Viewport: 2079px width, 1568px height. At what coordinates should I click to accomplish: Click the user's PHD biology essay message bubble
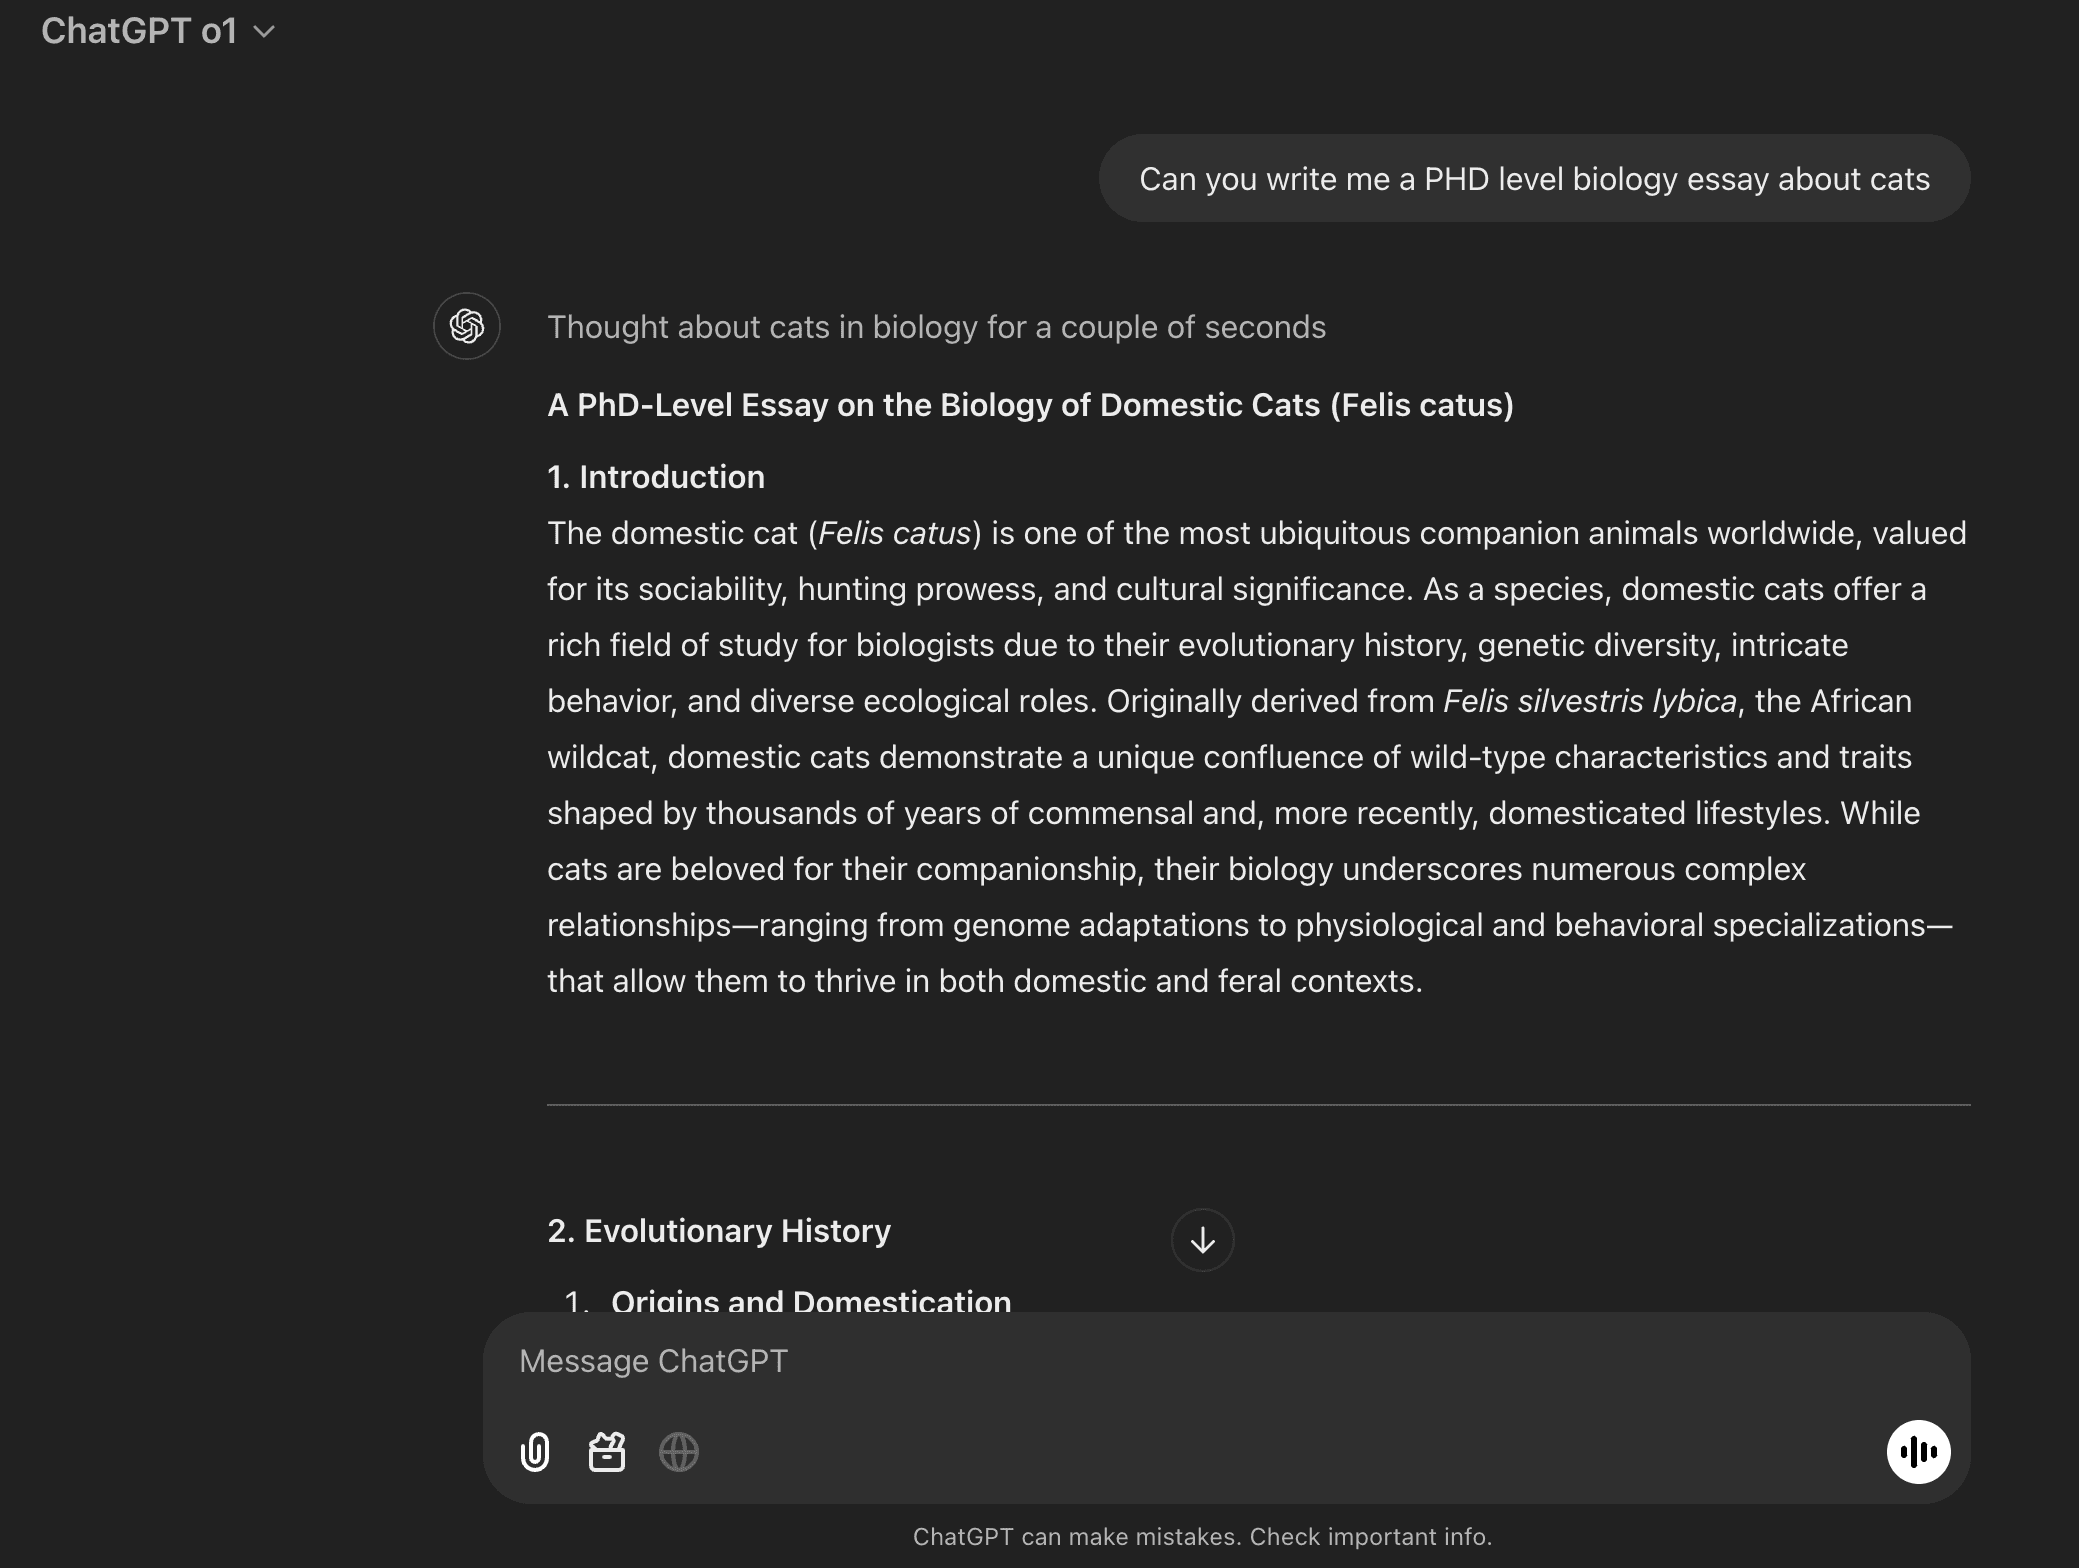tap(1534, 179)
